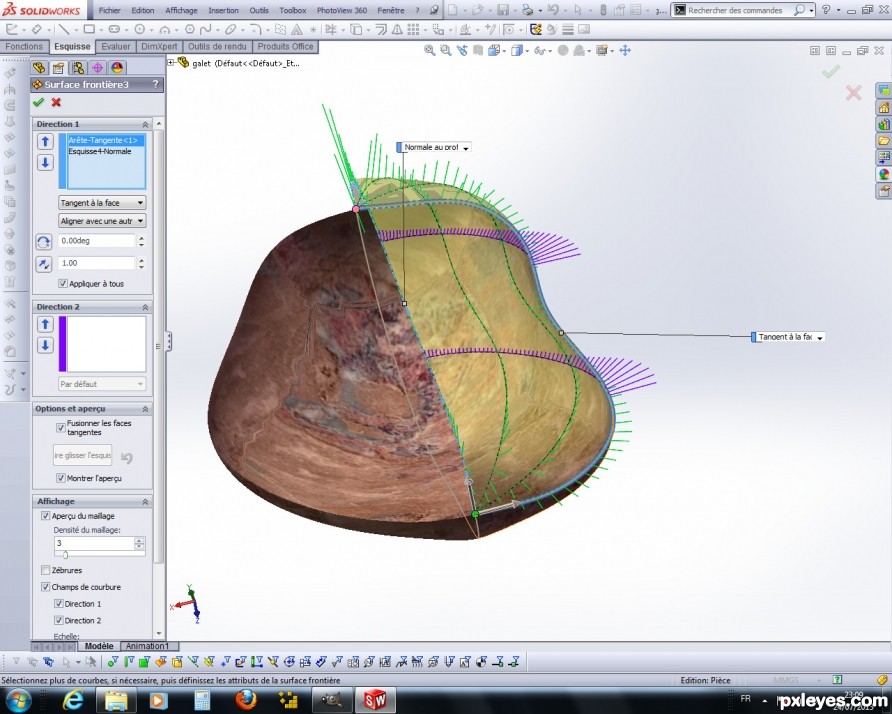Screen dimensions: 892x714
Task: Select the Spline sketch tool
Action: (206, 29)
